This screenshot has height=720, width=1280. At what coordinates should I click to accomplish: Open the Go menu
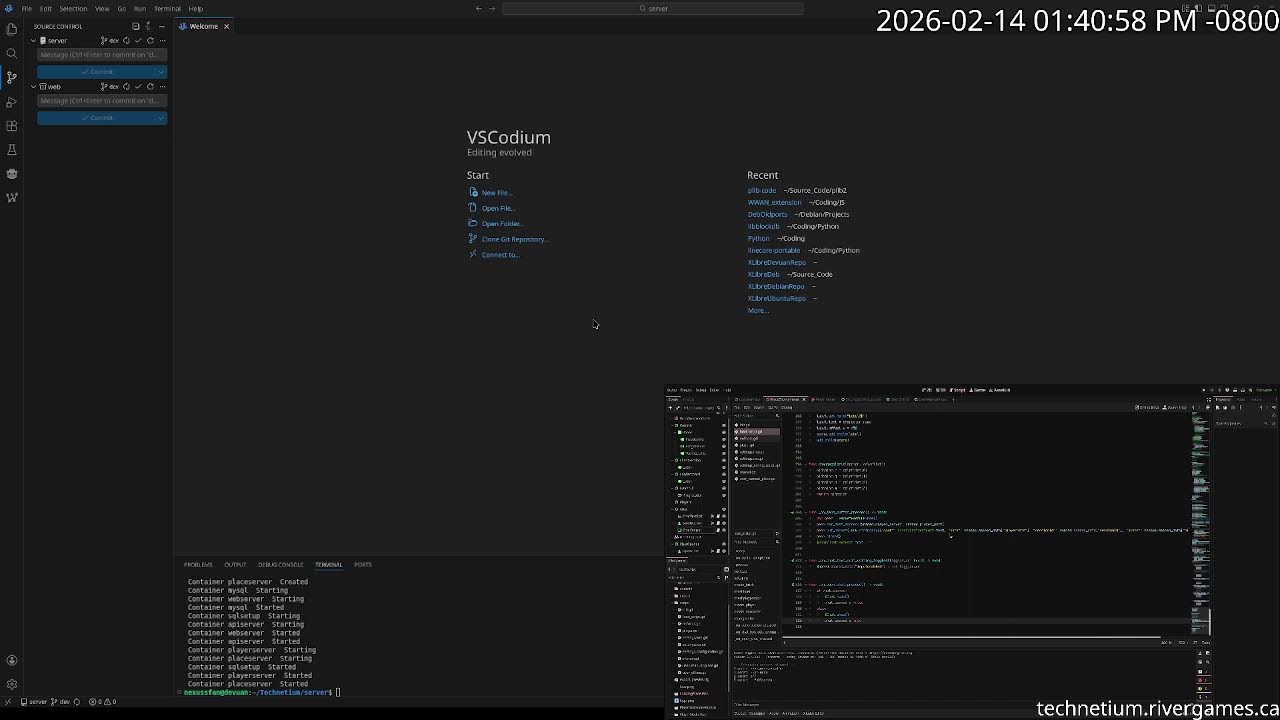(x=122, y=9)
